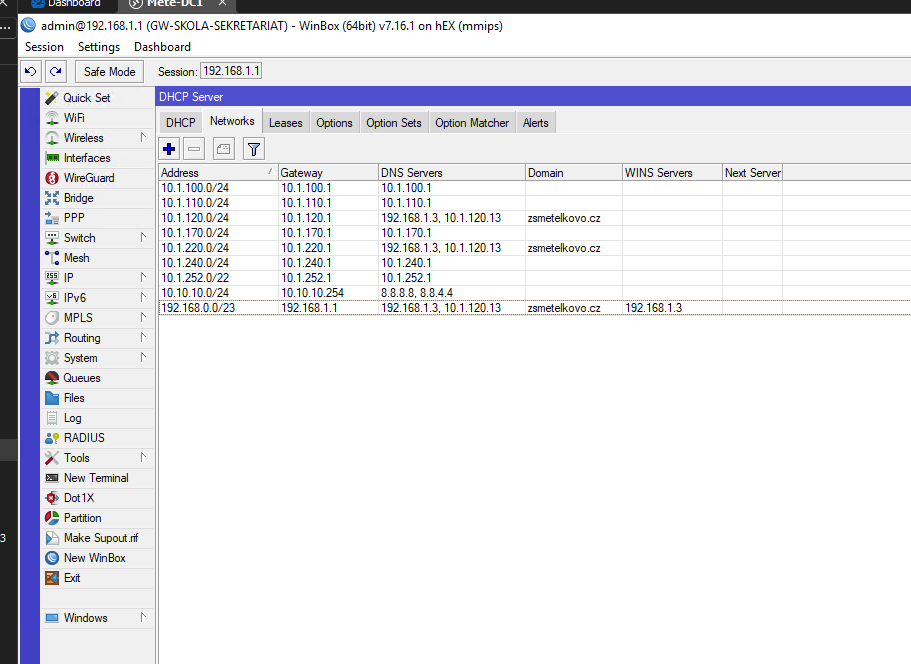Open the Settings menu
This screenshot has height=664, width=911.
98,47
